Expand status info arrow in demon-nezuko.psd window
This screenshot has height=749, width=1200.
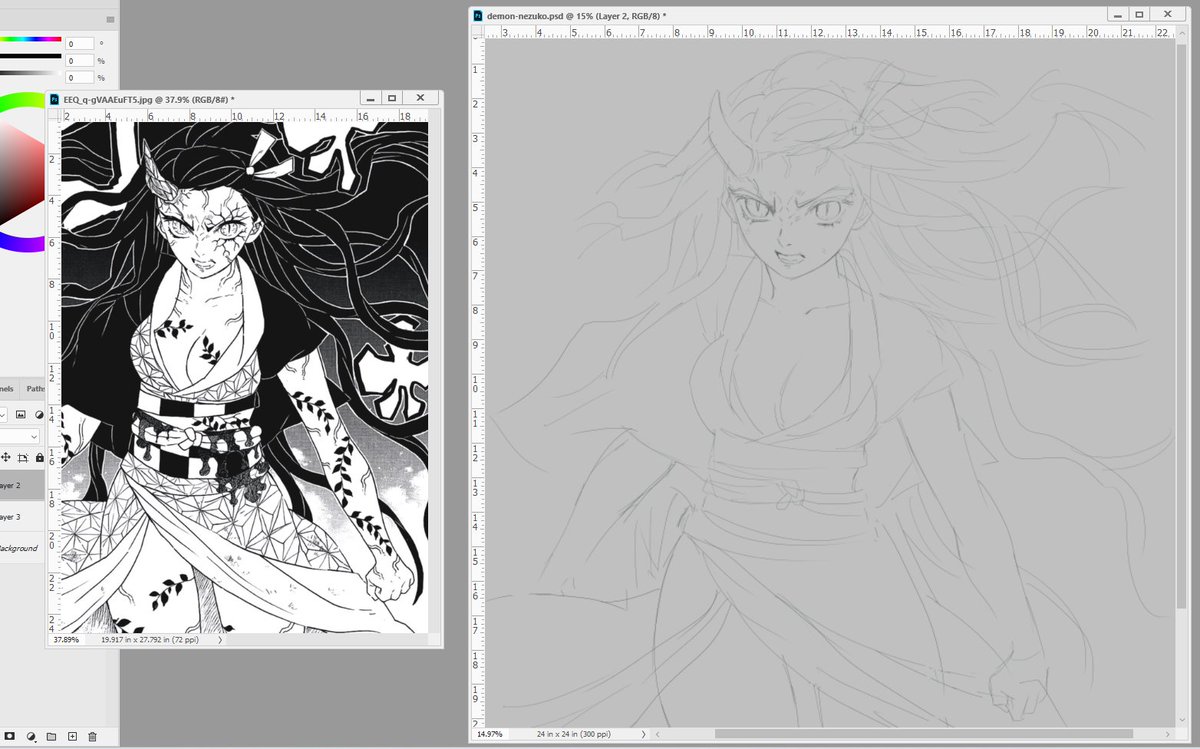pyautogui.click(x=643, y=734)
